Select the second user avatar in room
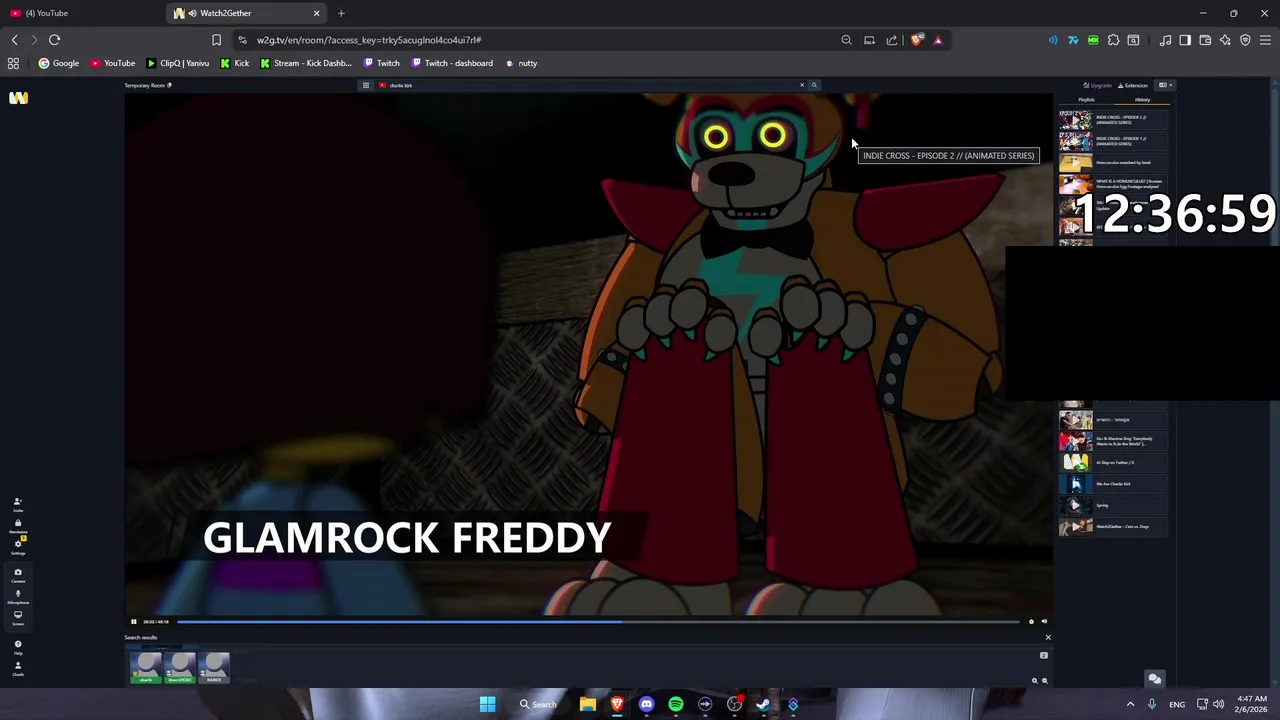The width and height of the screenshot is (1280, 720). (x=180, y=667)
